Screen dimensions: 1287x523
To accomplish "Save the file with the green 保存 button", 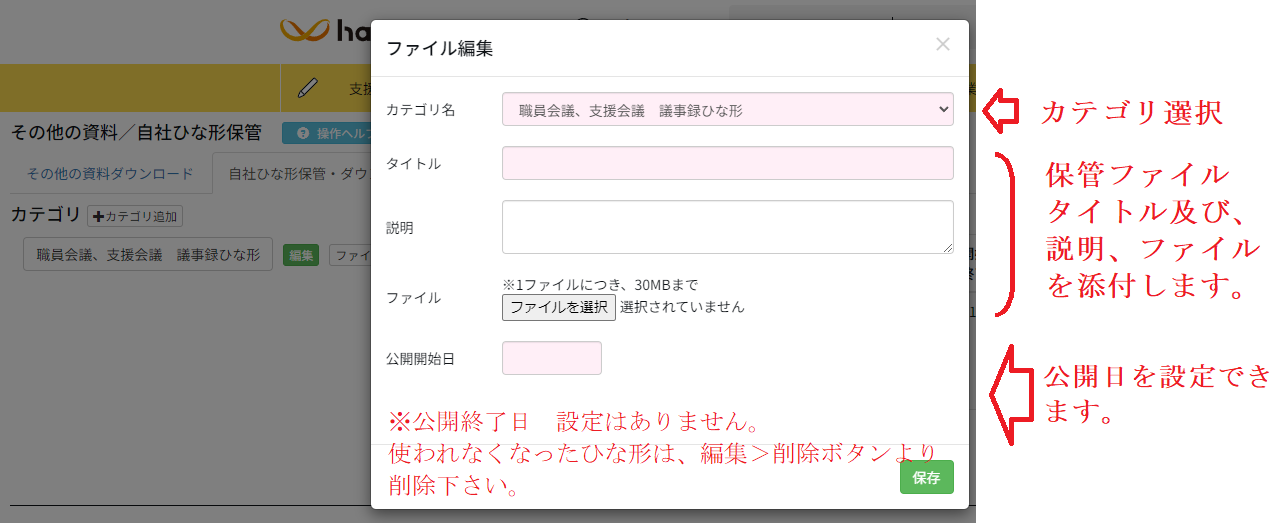I will (x=926, y=478).
